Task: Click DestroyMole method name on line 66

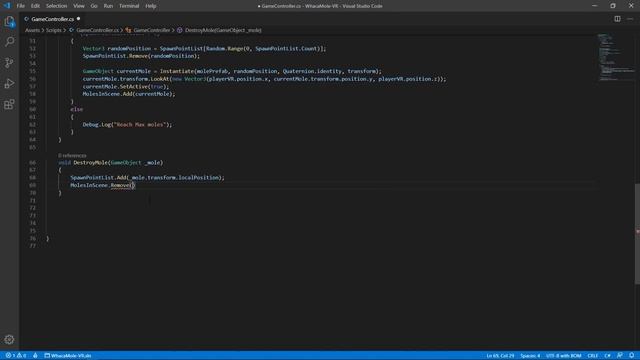Action: tap(91, 162)
